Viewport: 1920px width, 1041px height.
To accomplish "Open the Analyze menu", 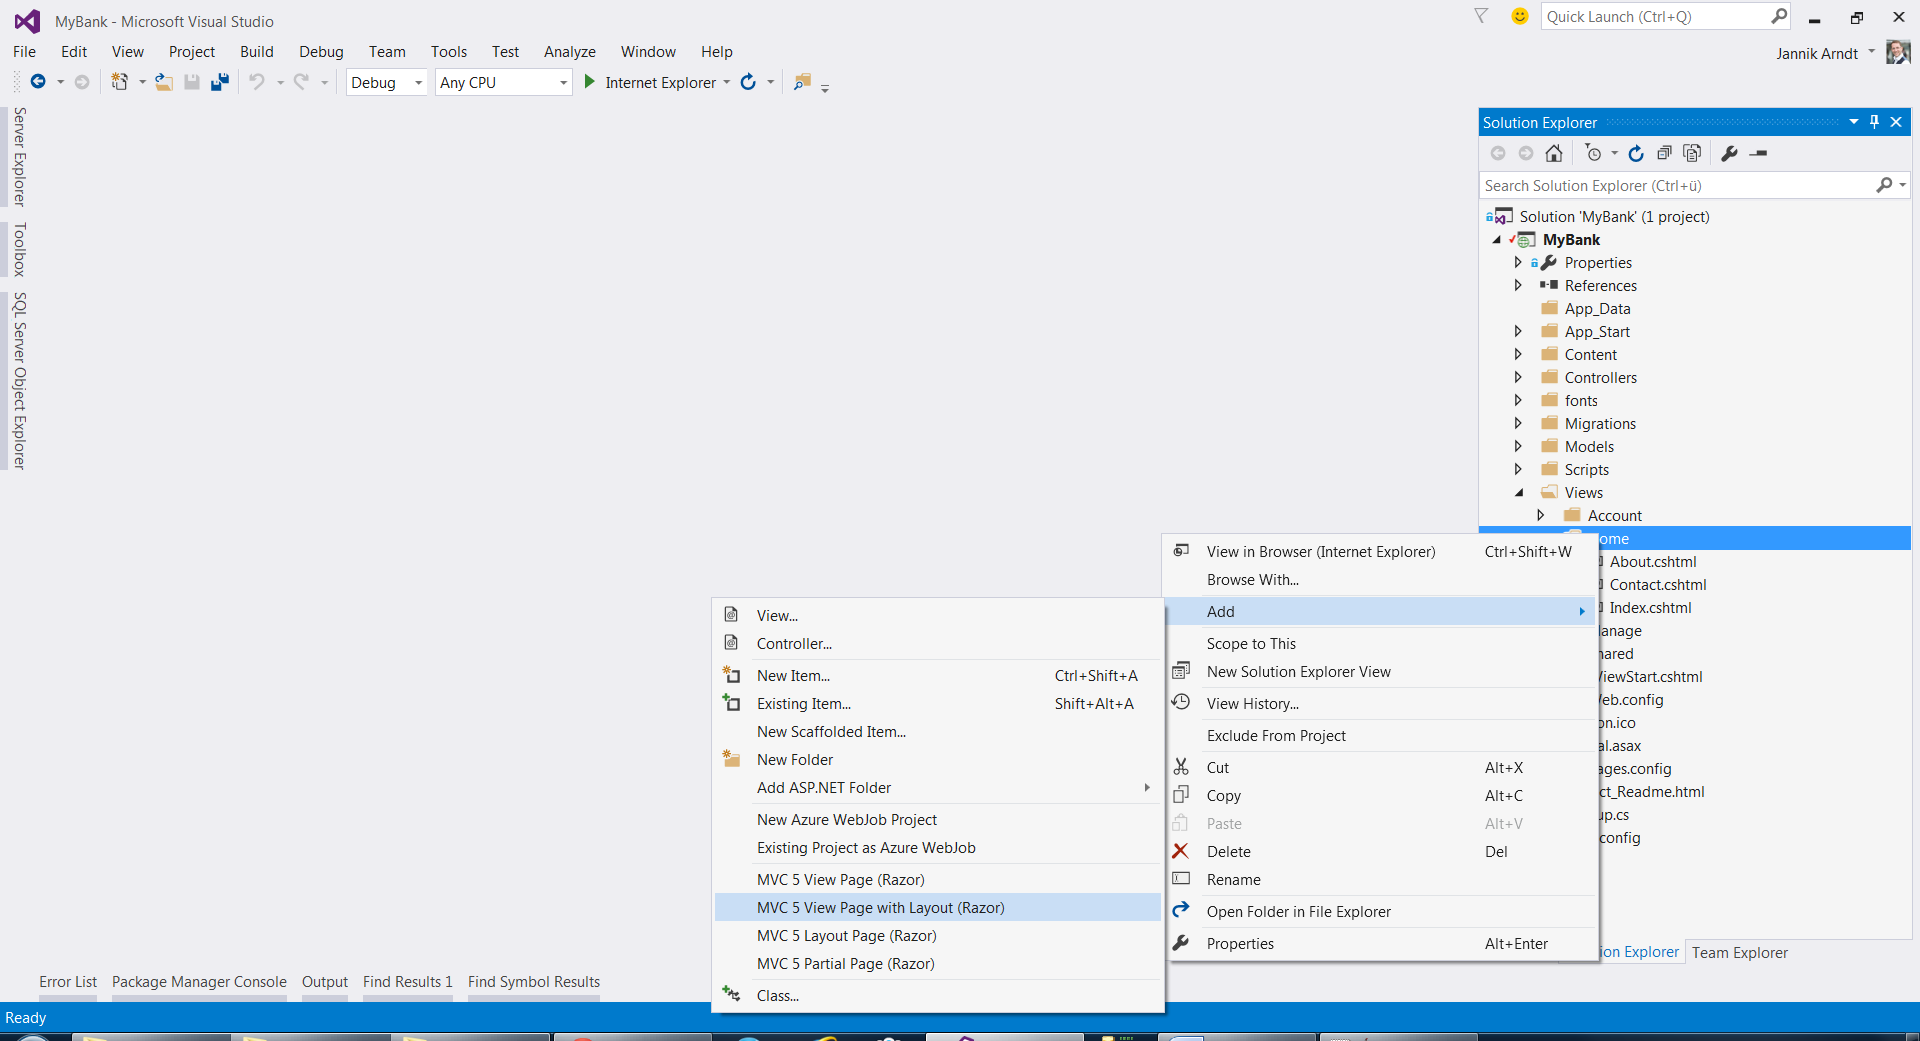I will pos(570,51).
